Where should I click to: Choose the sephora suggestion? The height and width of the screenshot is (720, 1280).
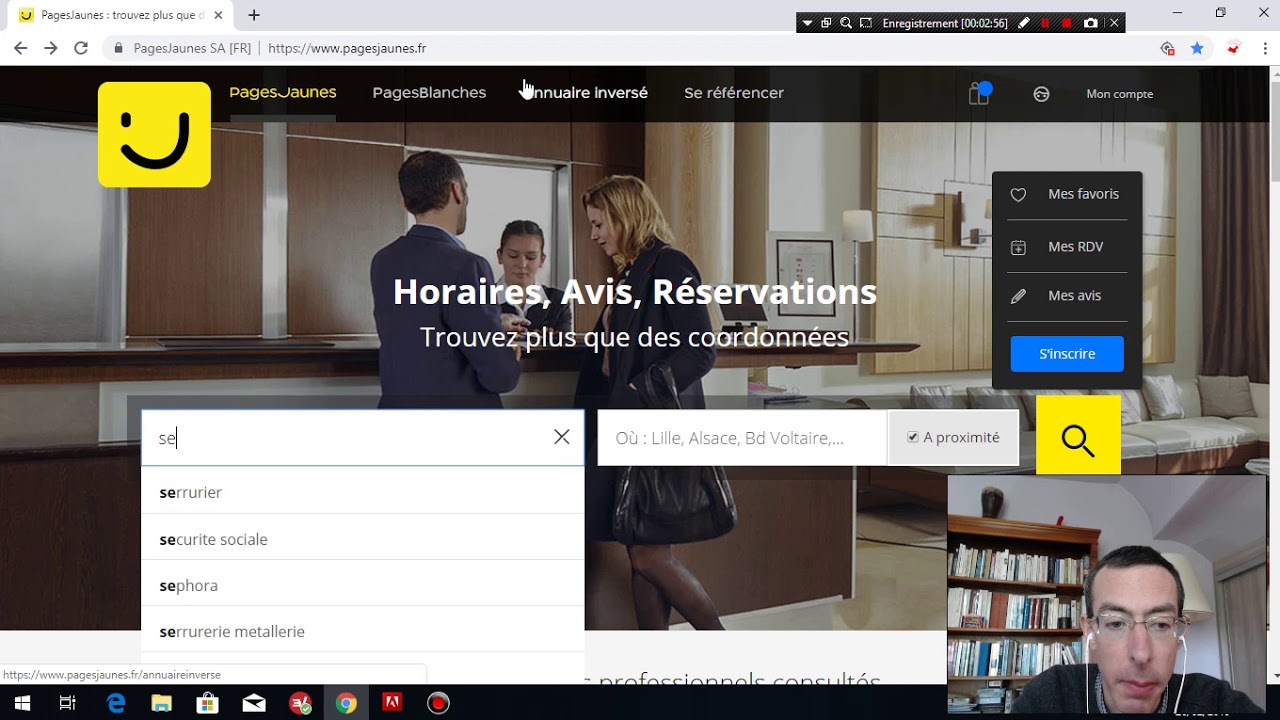[363, 585]
